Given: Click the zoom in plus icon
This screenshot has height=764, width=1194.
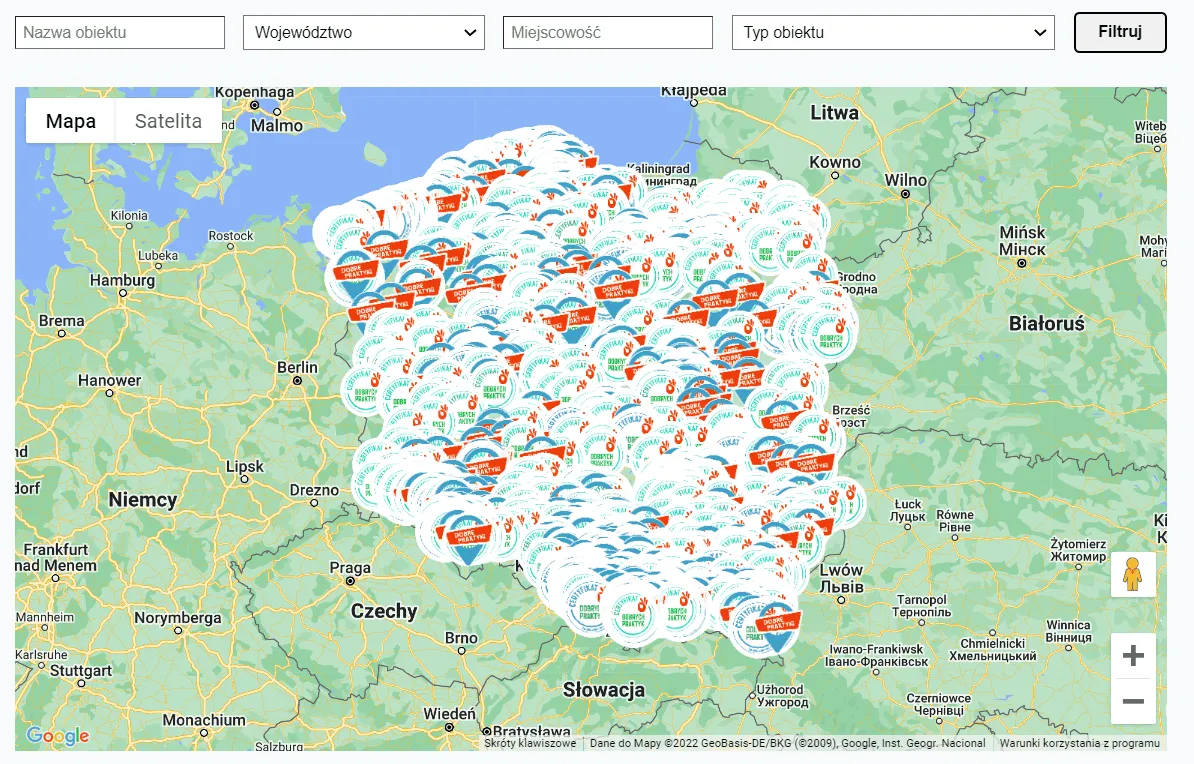Looking at the screenshot, I should coord(1133,655).
